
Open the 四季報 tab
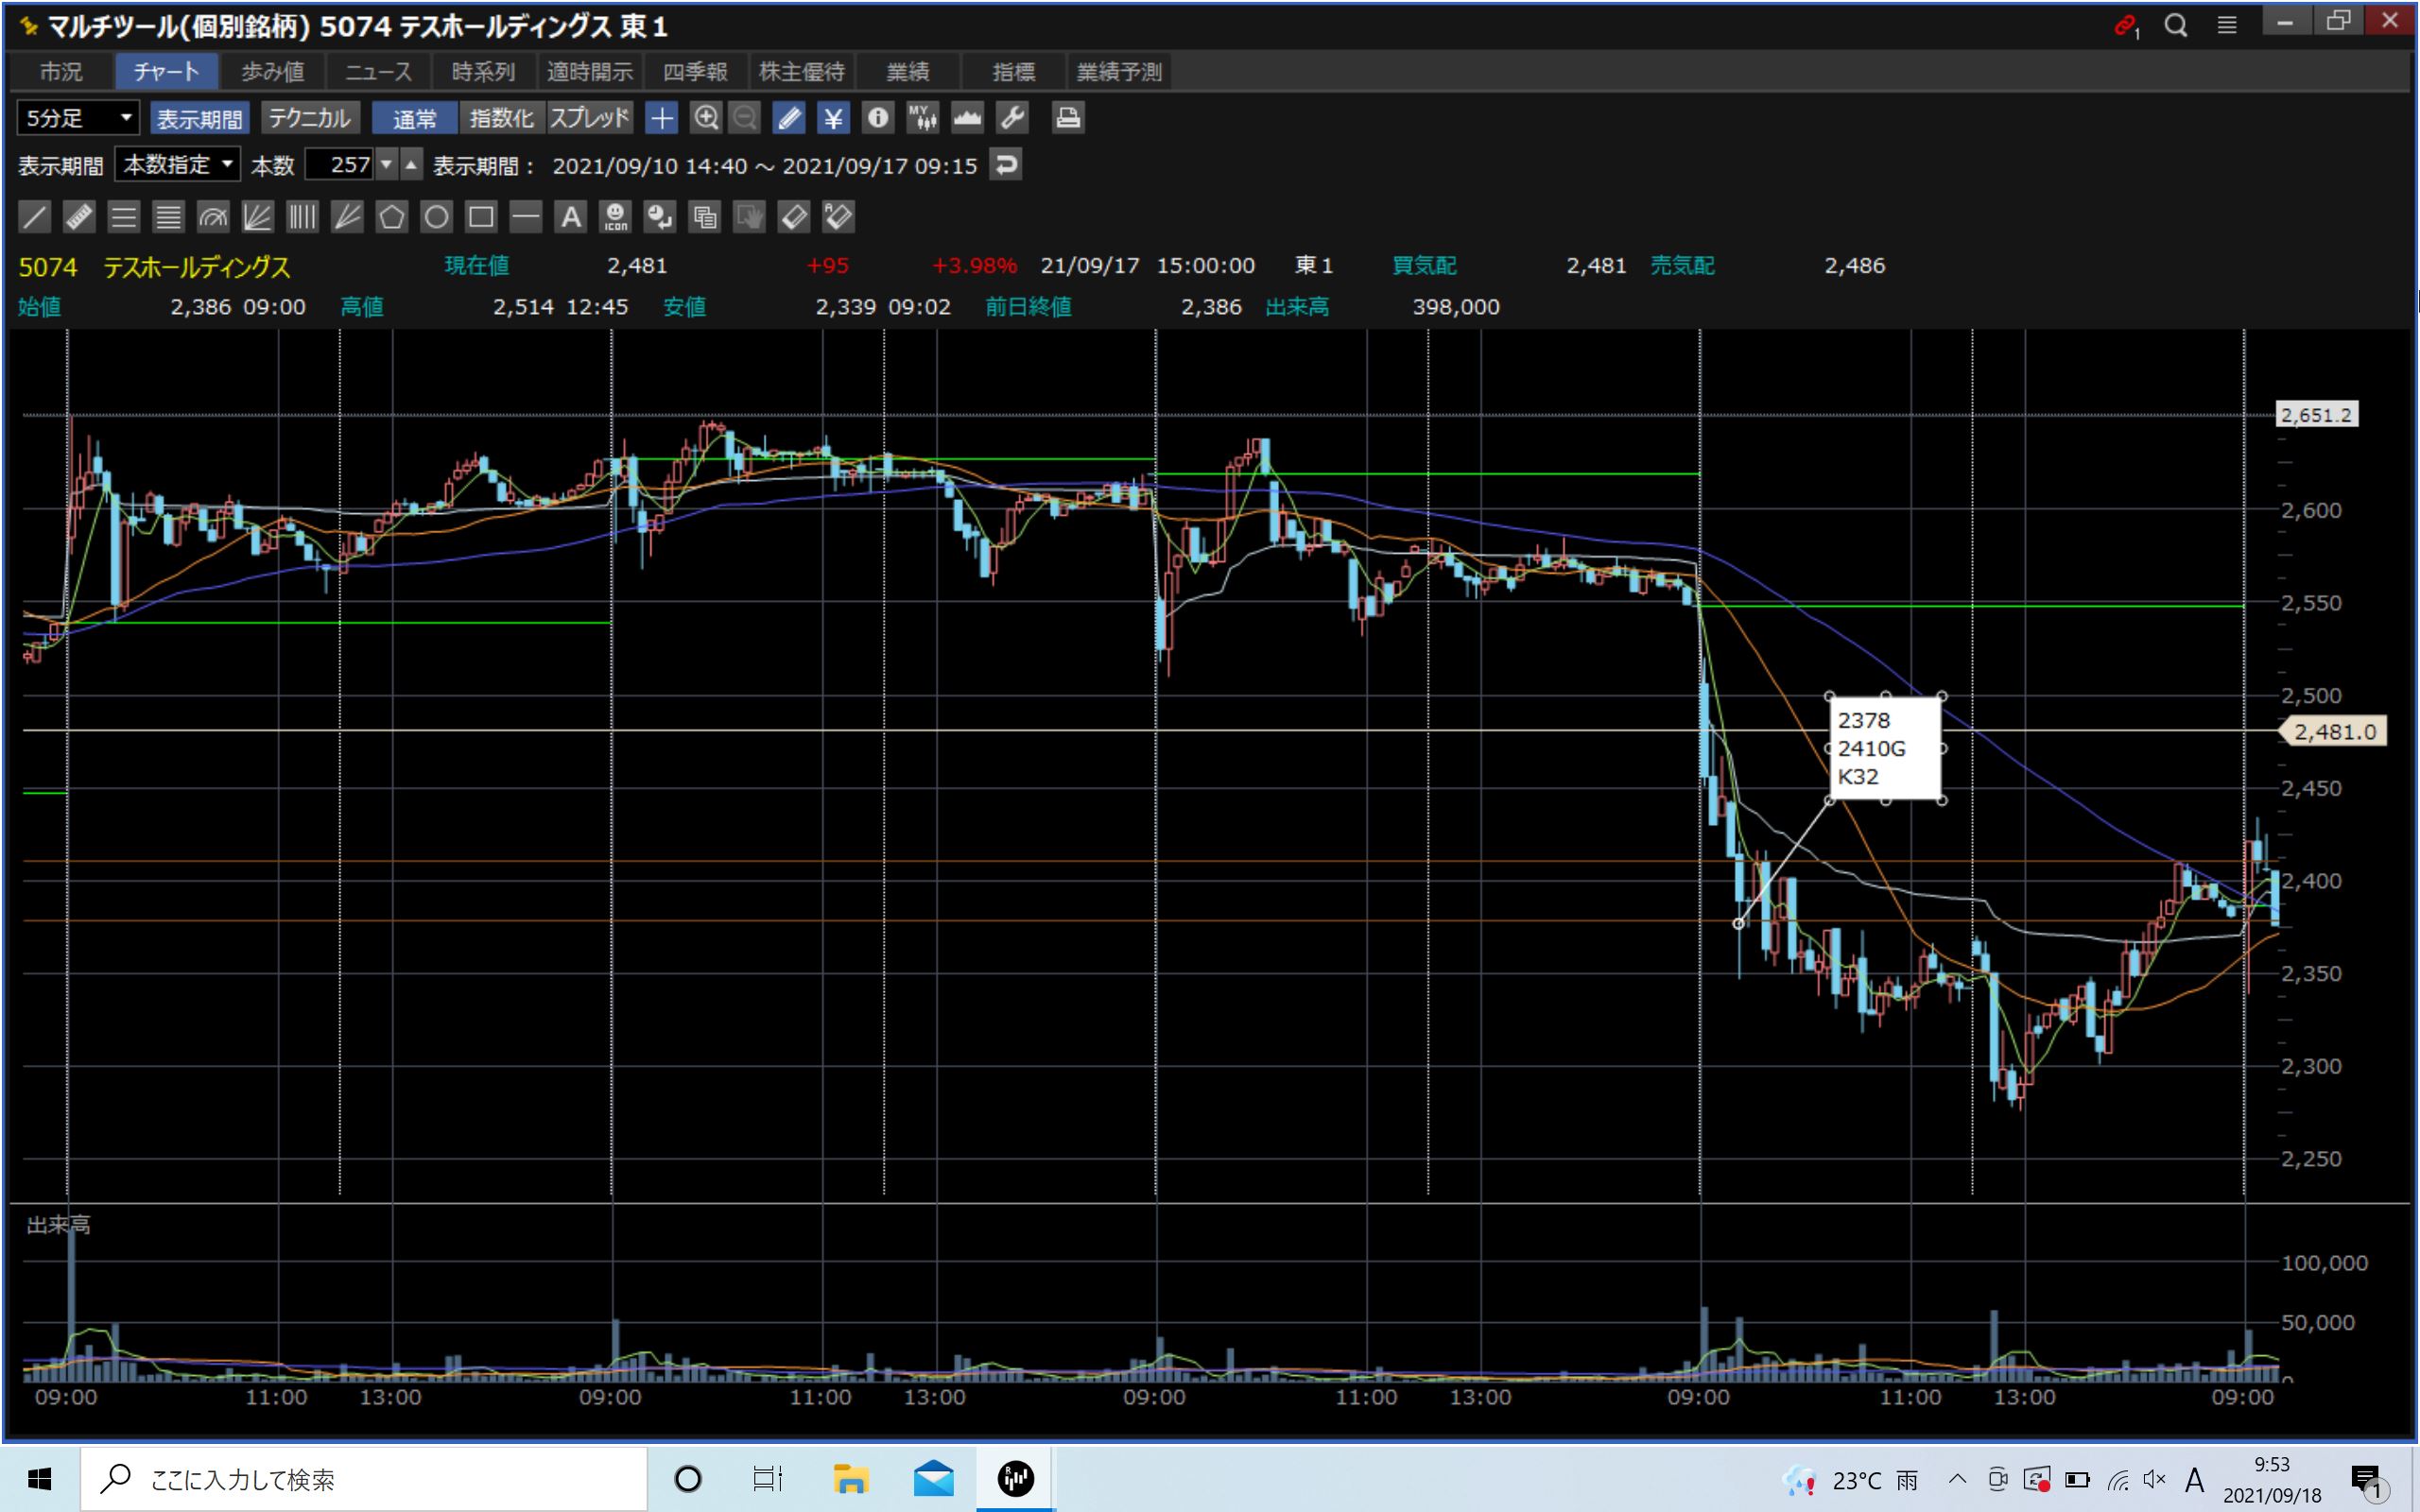click(695, 72)
